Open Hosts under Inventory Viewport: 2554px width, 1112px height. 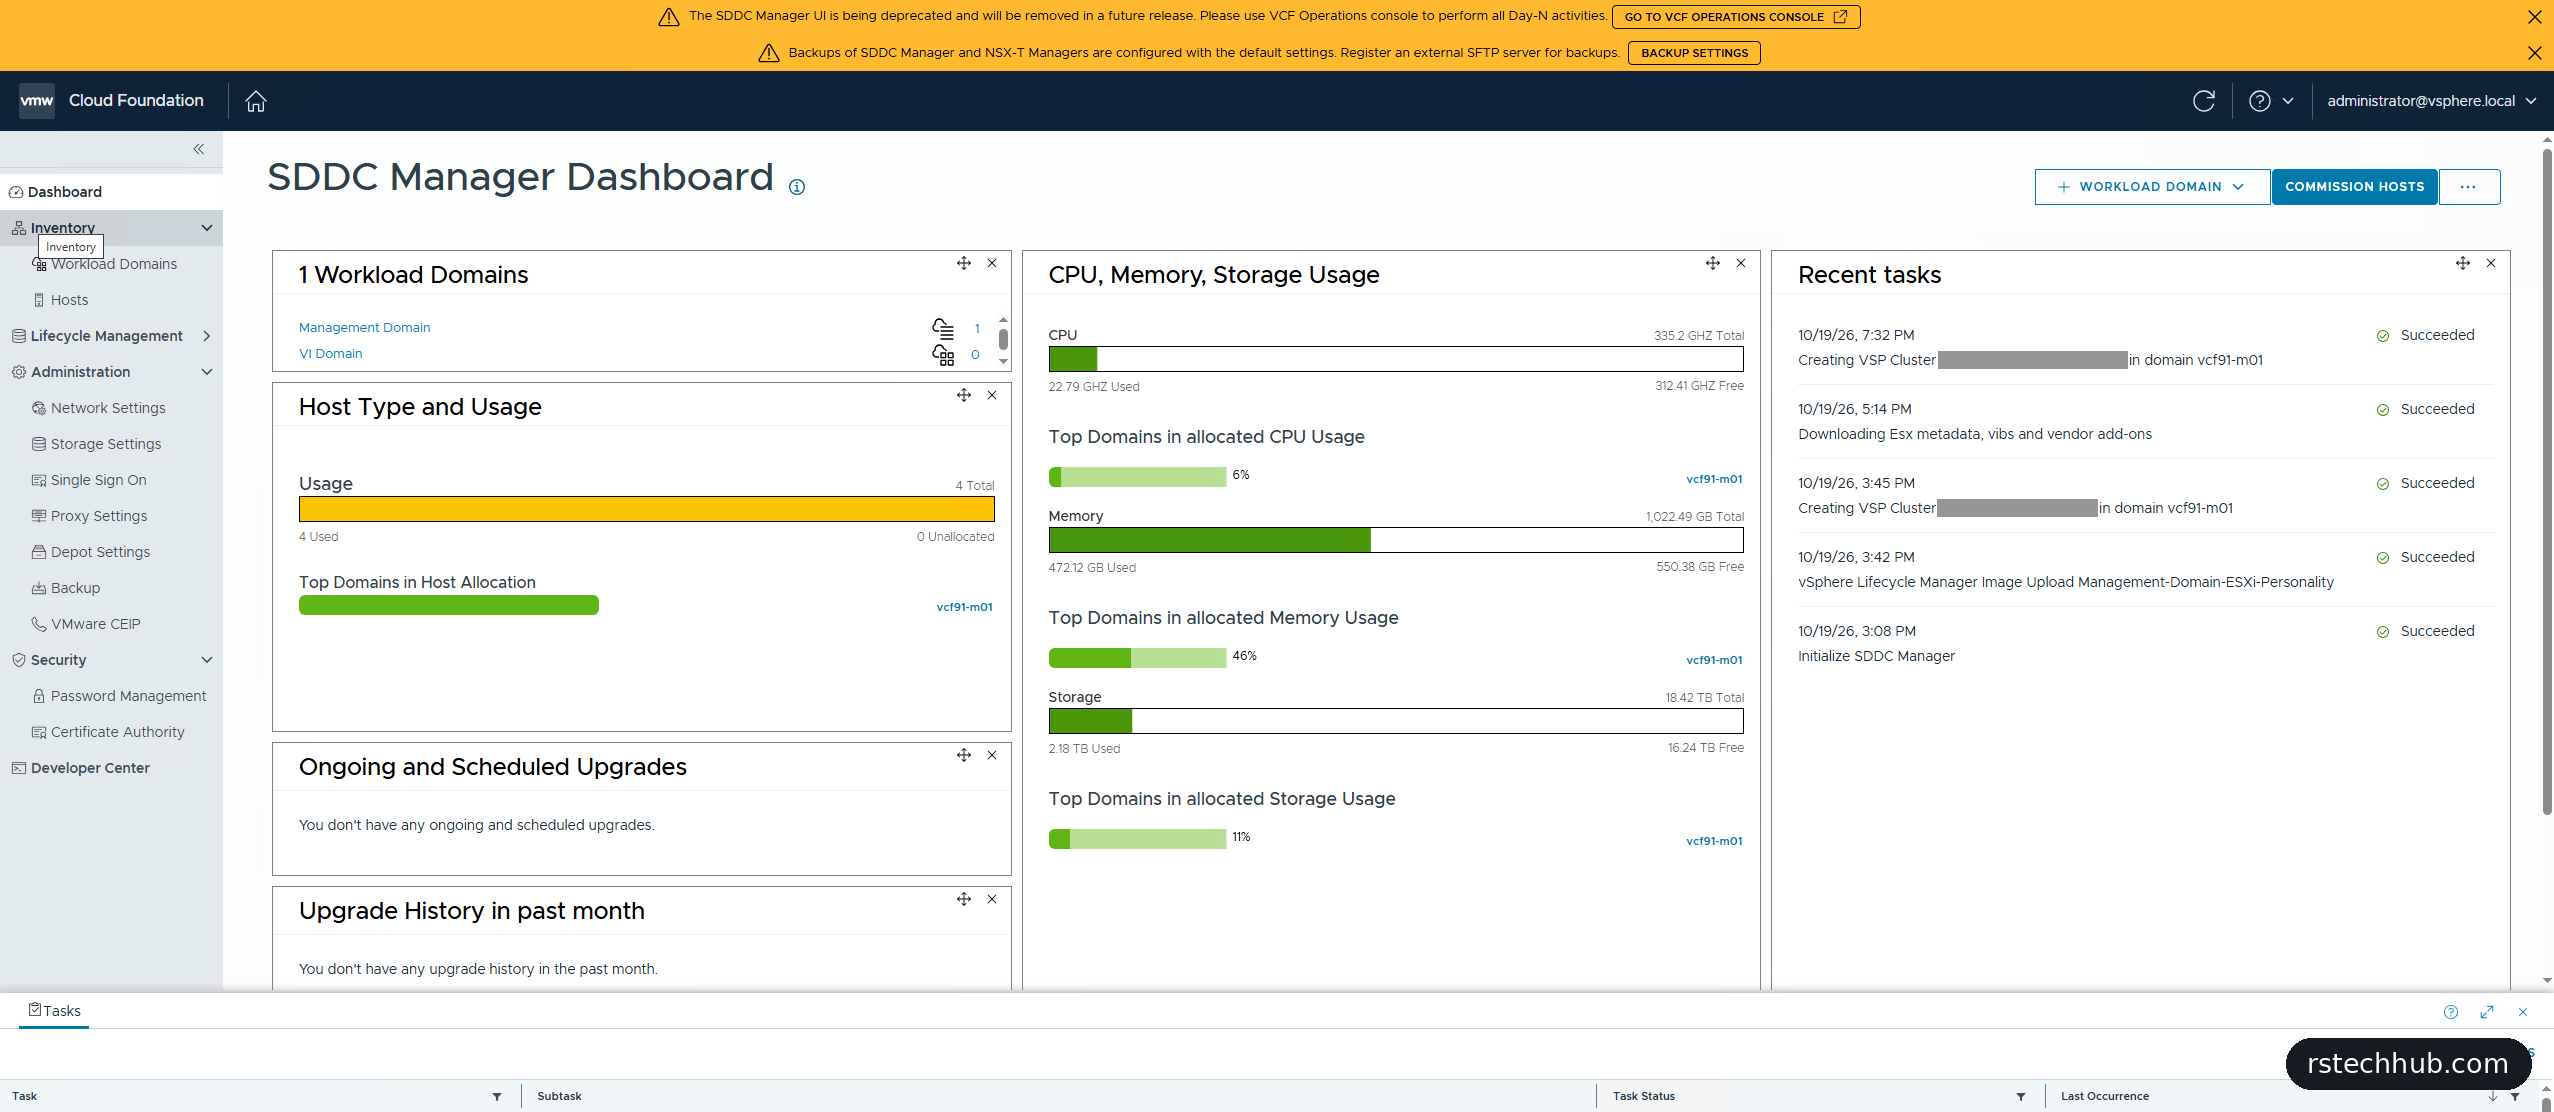pyautogui.click(x=69, y=300)
